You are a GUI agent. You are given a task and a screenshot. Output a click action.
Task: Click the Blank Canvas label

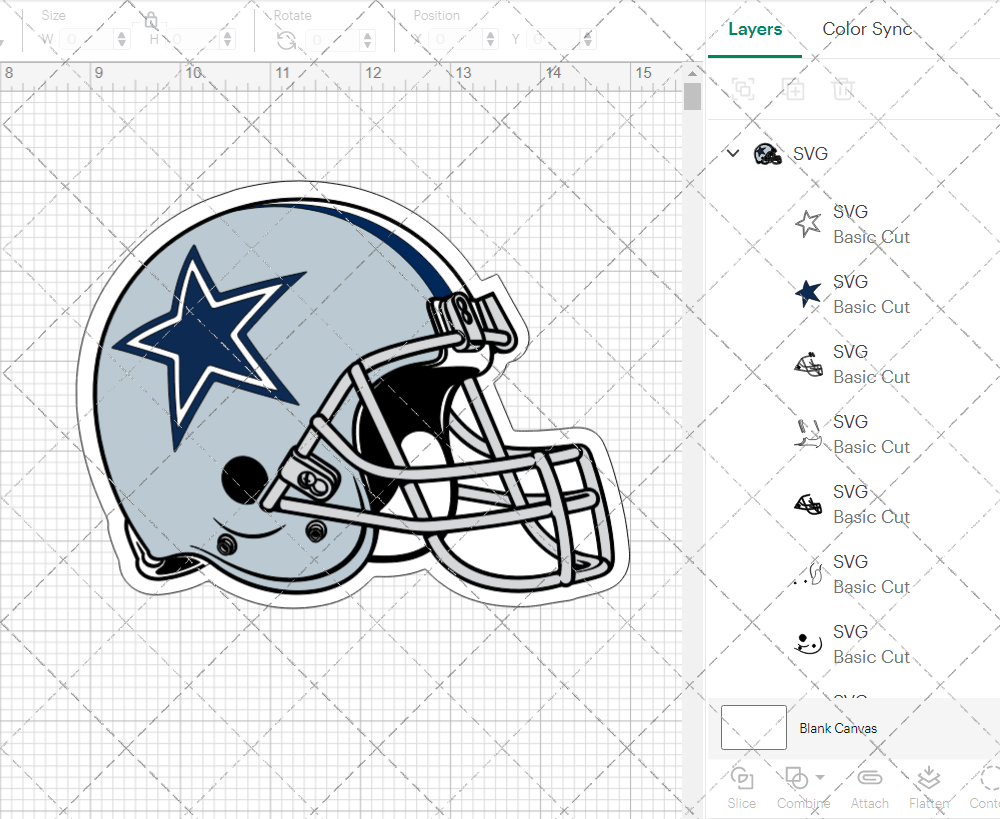(x=838, y=728)
